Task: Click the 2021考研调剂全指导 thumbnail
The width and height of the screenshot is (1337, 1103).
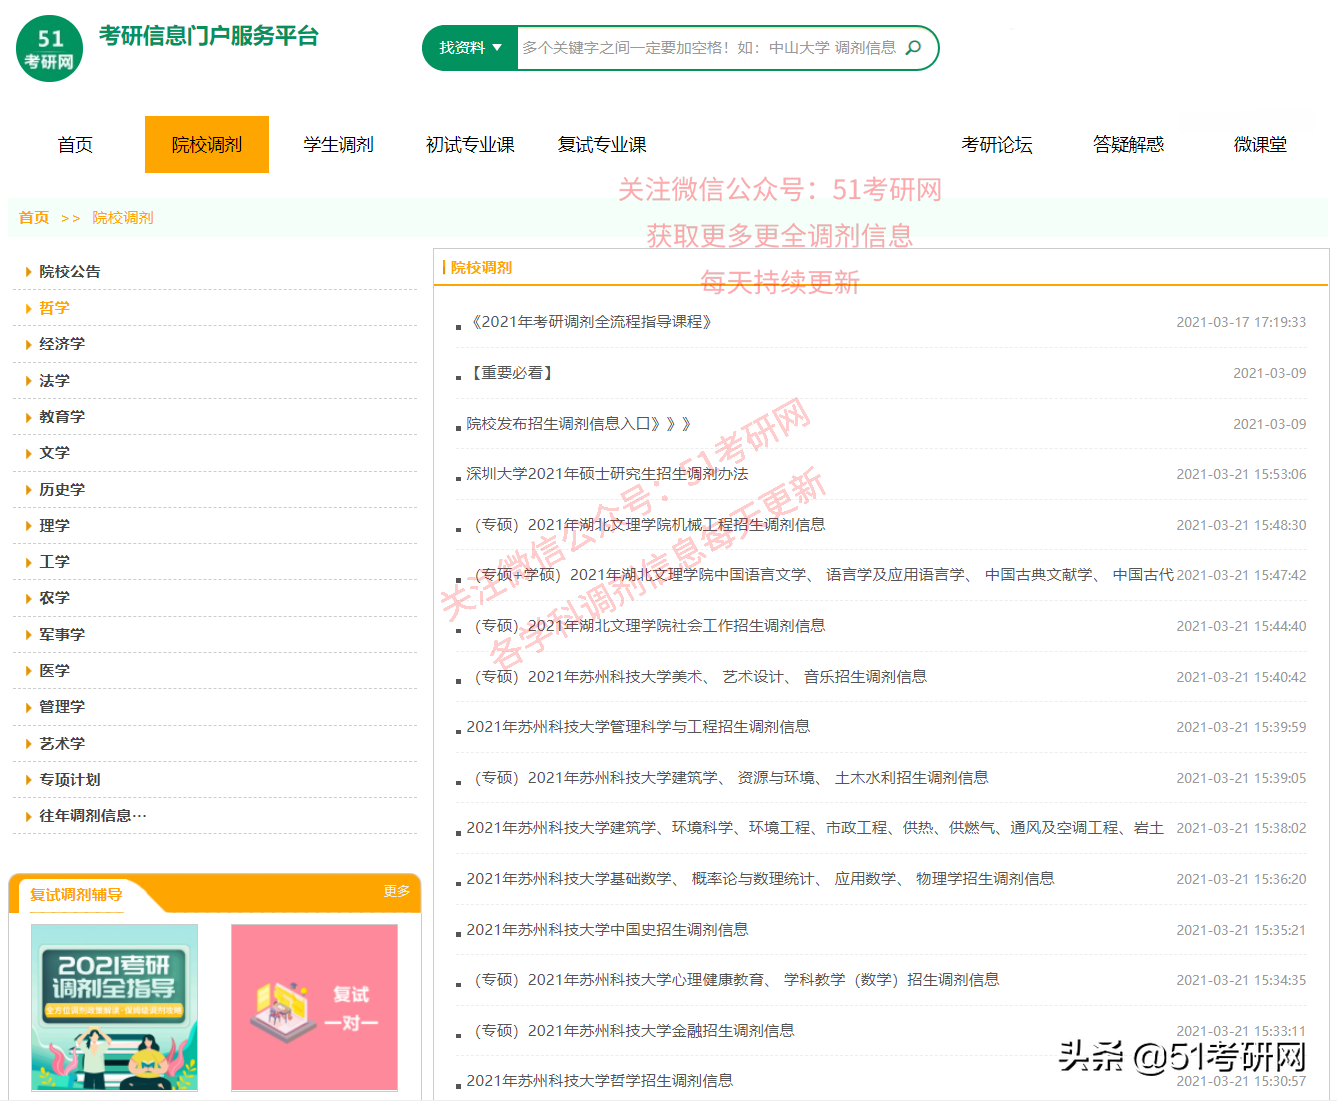Action: click(x=113, y=1007)
